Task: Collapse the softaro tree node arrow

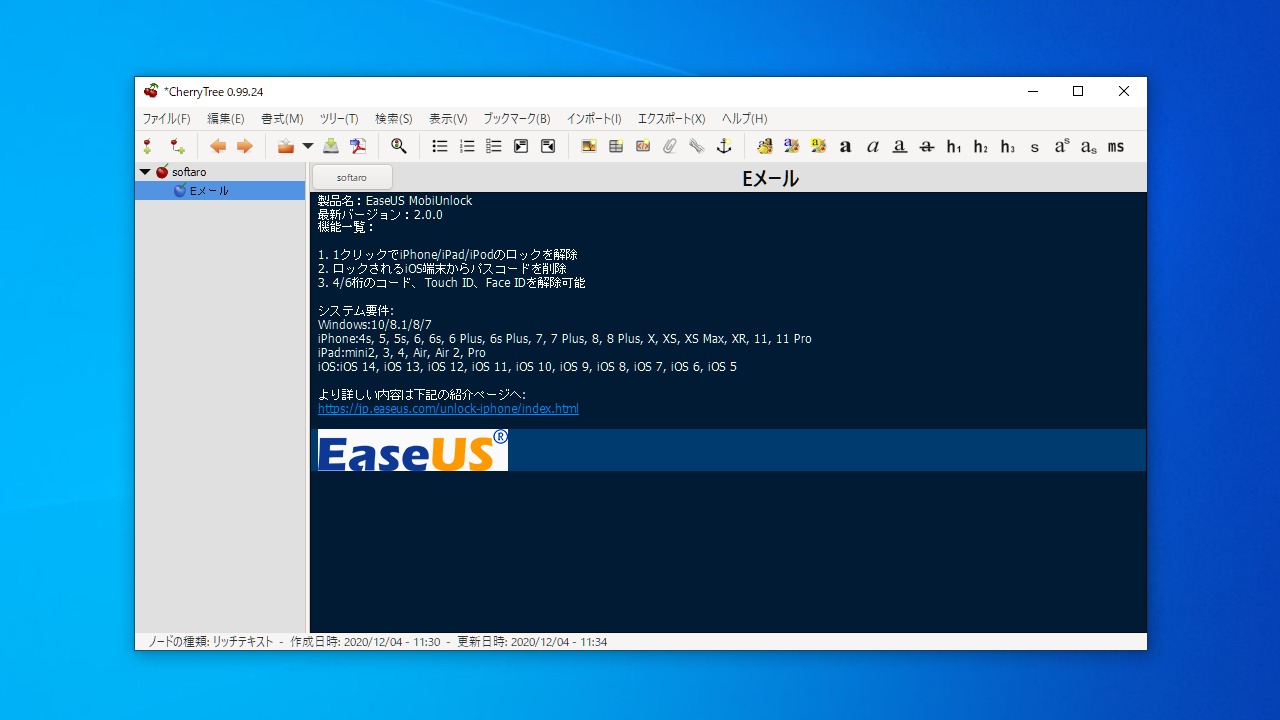Action: point(145,172)
